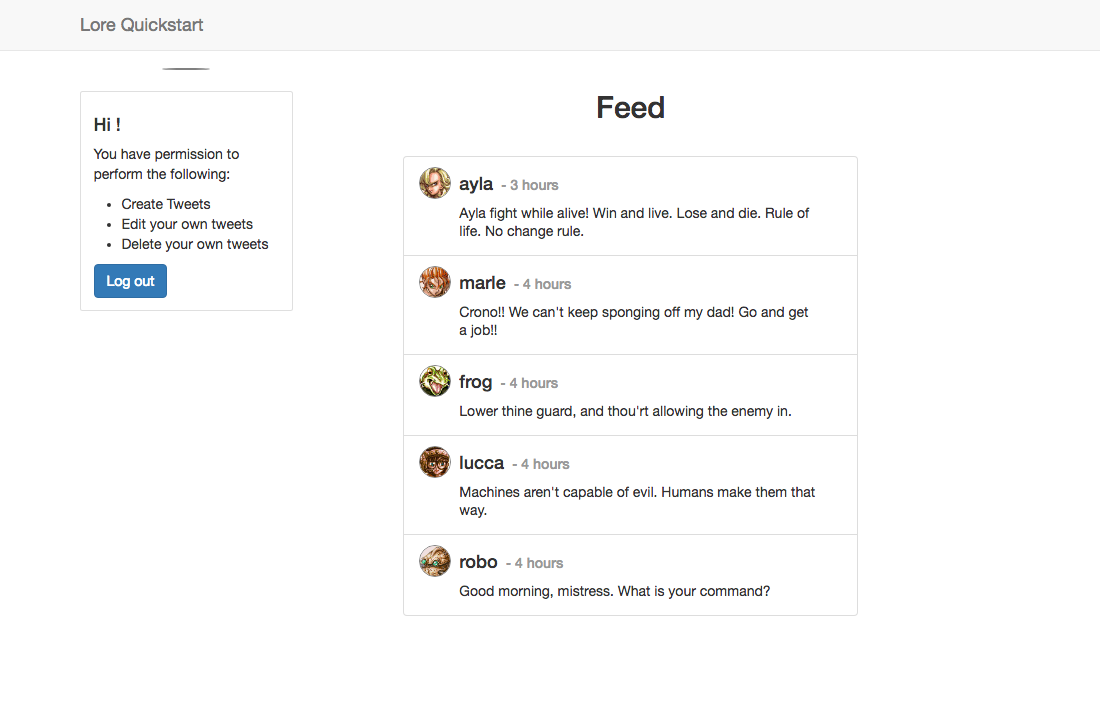Select the ayla username heading
Screen dimensions: 1100x706
click(476, 184)
